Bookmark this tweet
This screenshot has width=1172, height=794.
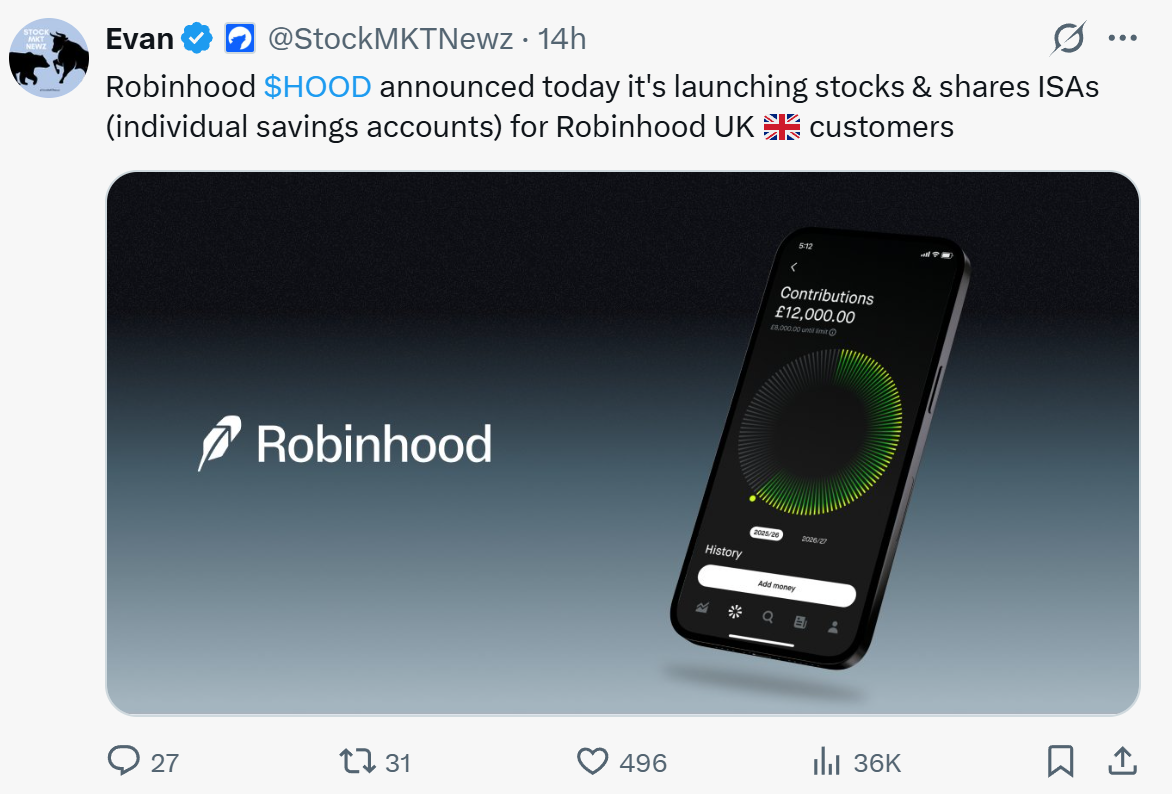point(1060,761)
